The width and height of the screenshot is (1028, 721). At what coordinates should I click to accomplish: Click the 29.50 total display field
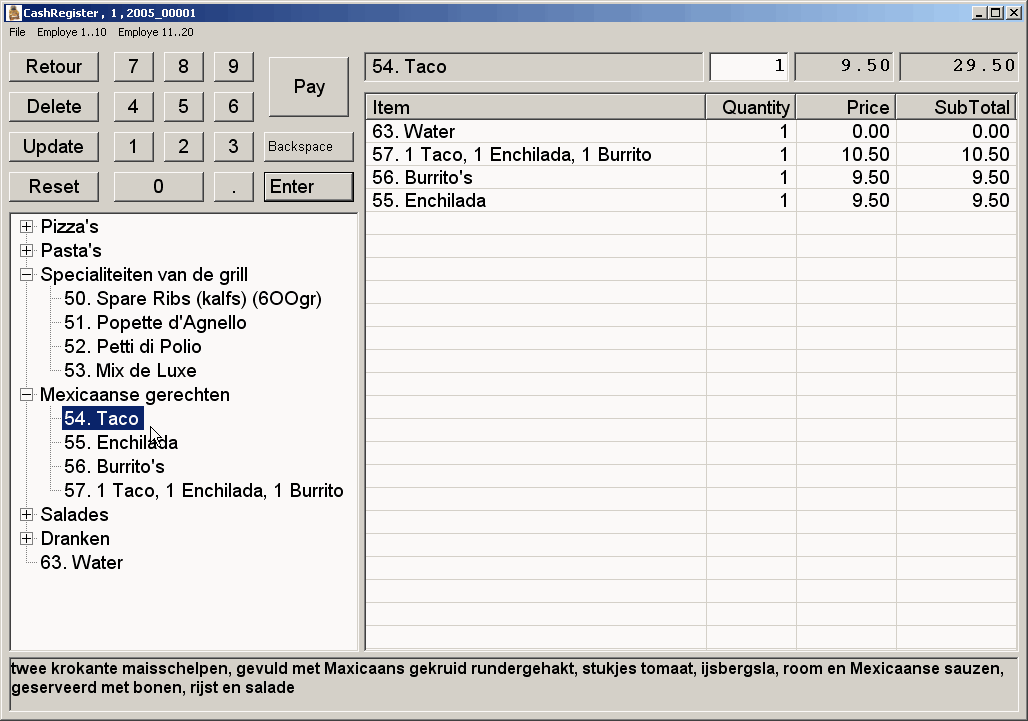coord(959,66)
